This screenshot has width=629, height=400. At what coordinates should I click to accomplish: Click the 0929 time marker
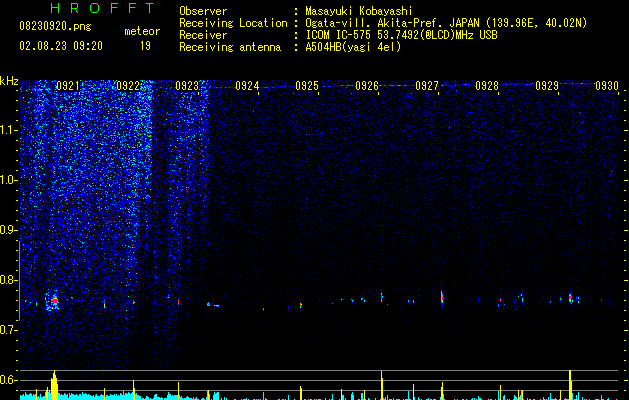coord(547,85)
